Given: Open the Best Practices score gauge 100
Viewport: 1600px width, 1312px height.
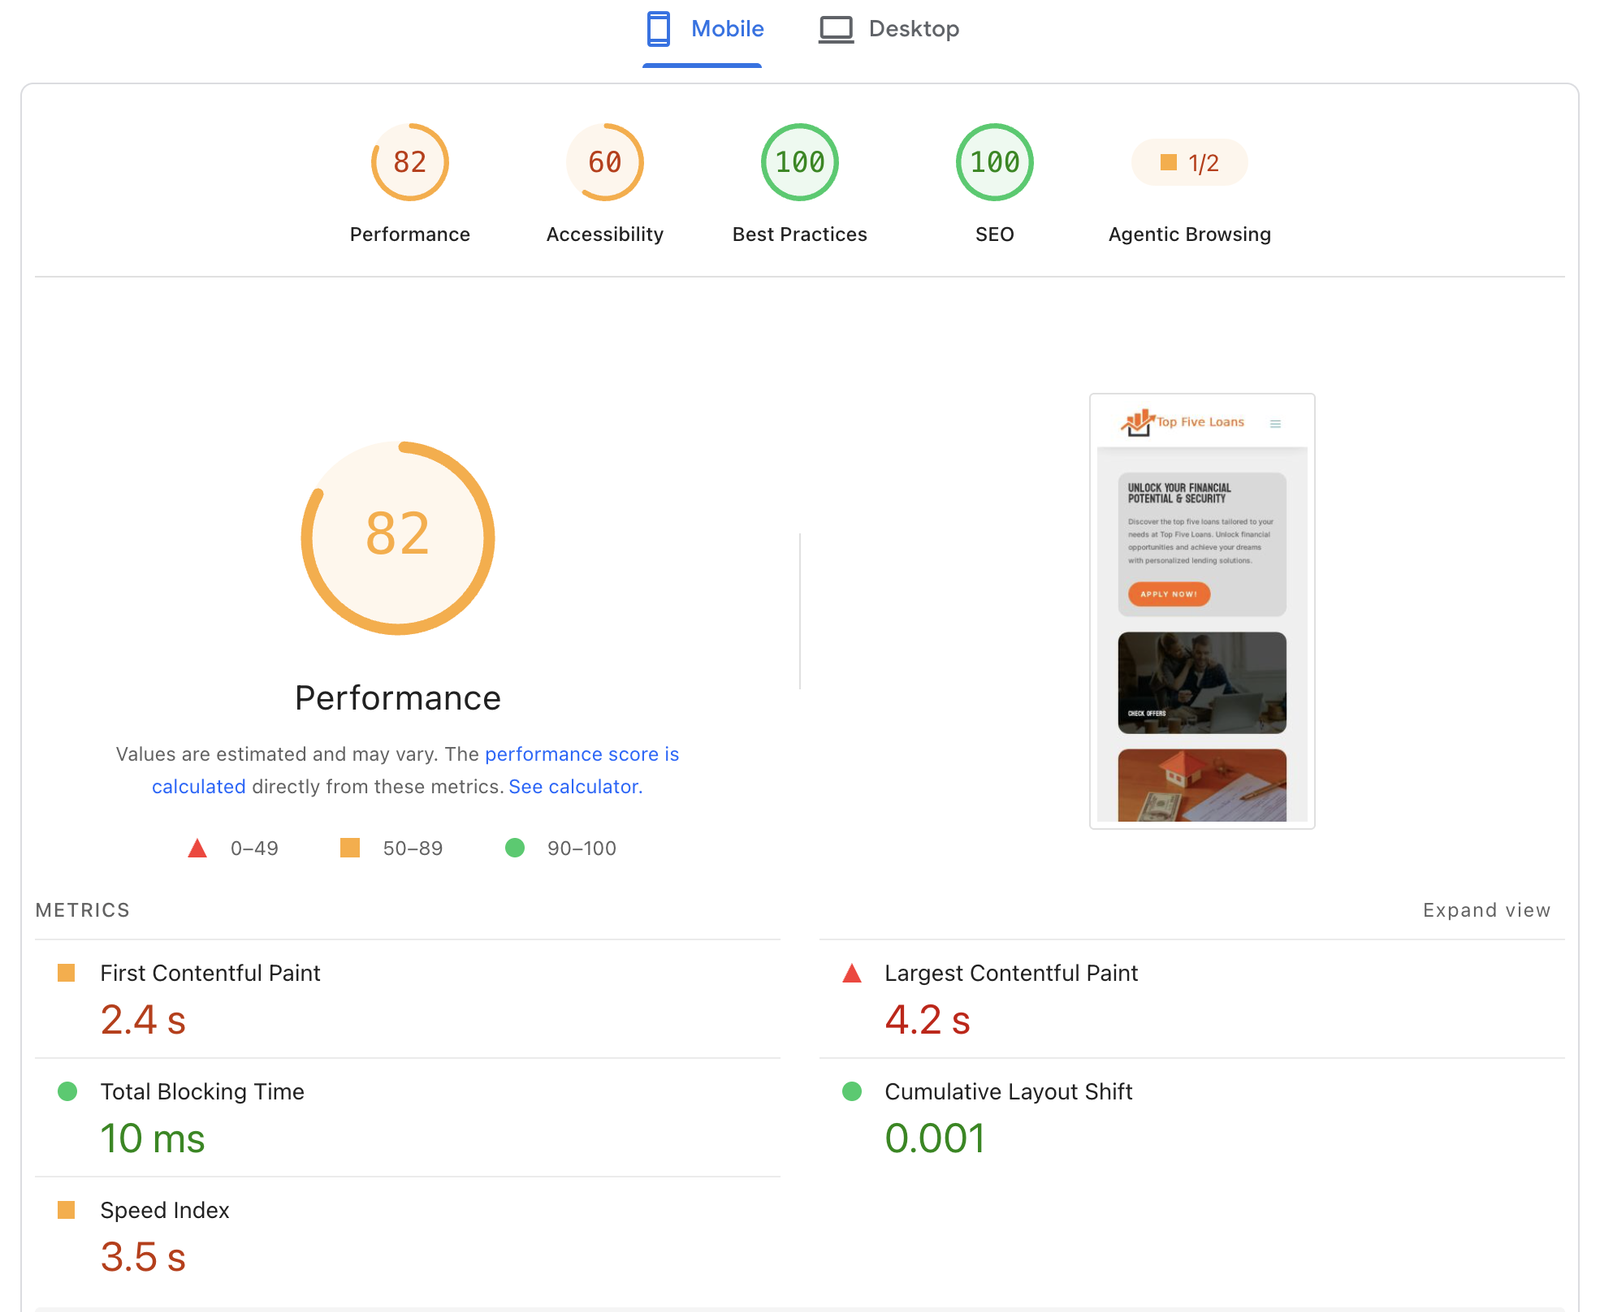Looking at the screenshot, I should (x=800, y=162).
